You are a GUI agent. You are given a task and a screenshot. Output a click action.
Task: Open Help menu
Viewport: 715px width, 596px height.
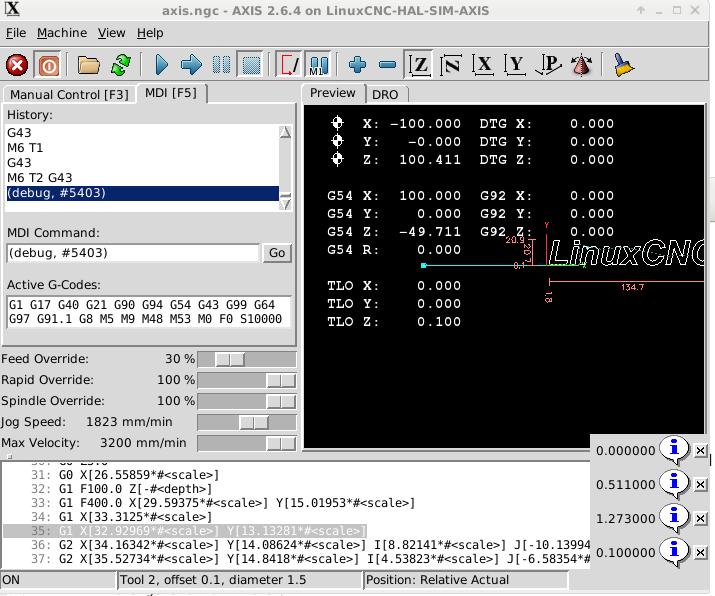pos(150,33)
